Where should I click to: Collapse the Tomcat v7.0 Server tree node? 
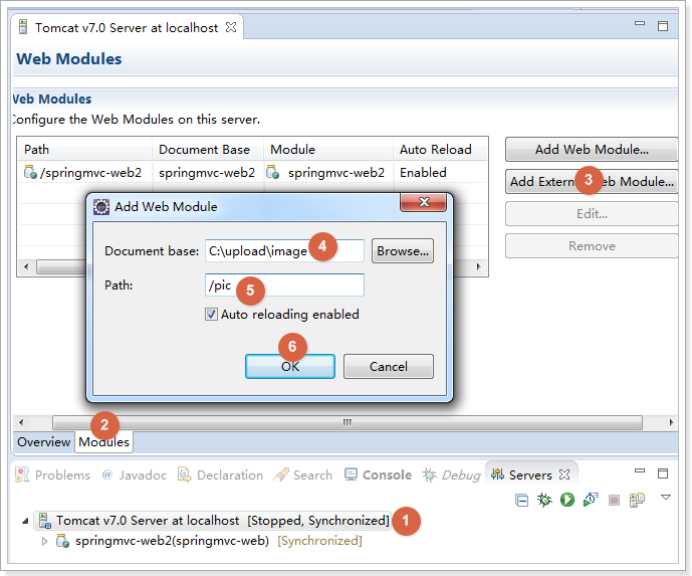pyautogui.click(x=26, y=521)
